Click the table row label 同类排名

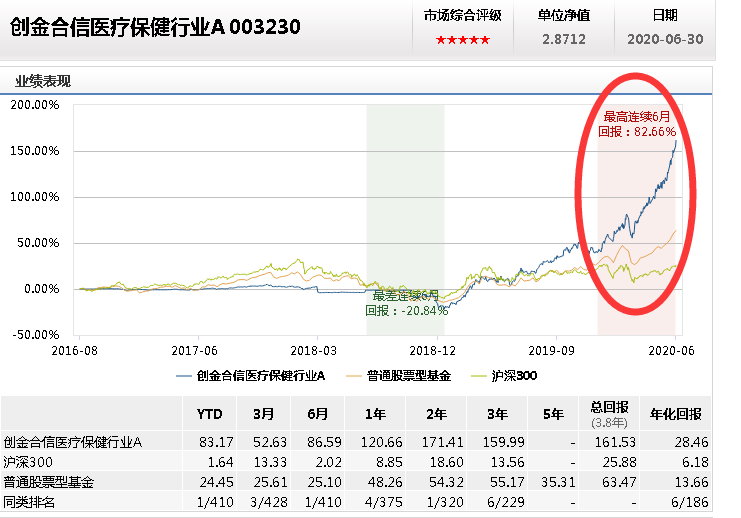[x=29, y=502]
